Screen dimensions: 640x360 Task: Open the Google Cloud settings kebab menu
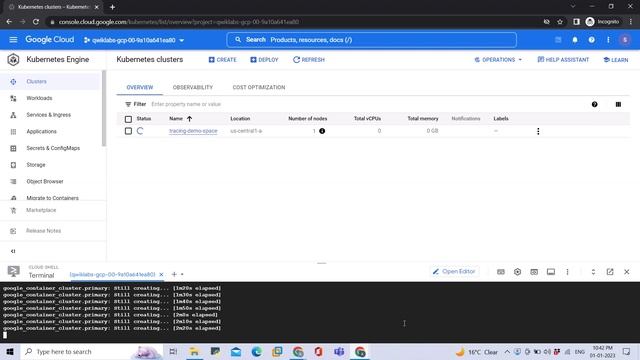(x=608, y=40)
